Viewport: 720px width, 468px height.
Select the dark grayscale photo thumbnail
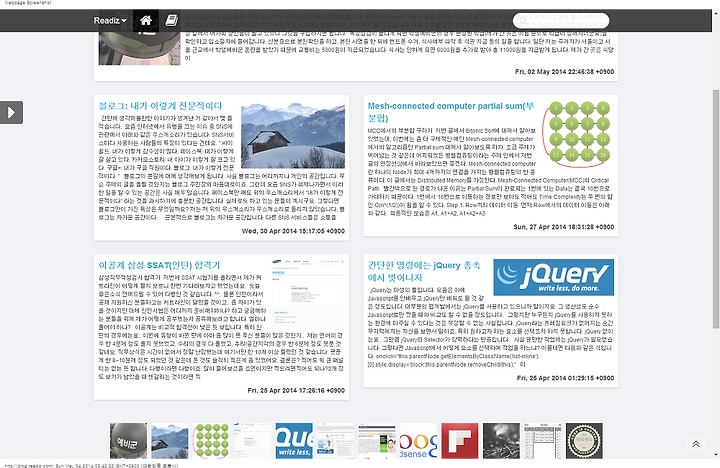(x=501, y=441)
